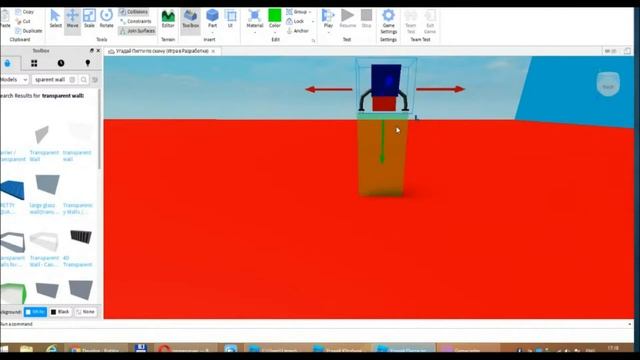The height and width of the screenshot is (360, 640).
Task: Open the UI insert tool
Action: tap(230, 19)
